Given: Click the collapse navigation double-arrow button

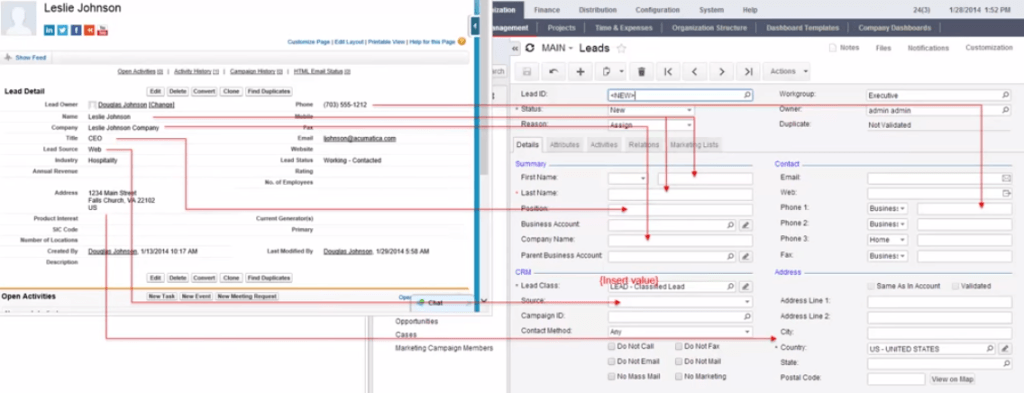Looking at the screenshot, I should (x=515, y=48).
